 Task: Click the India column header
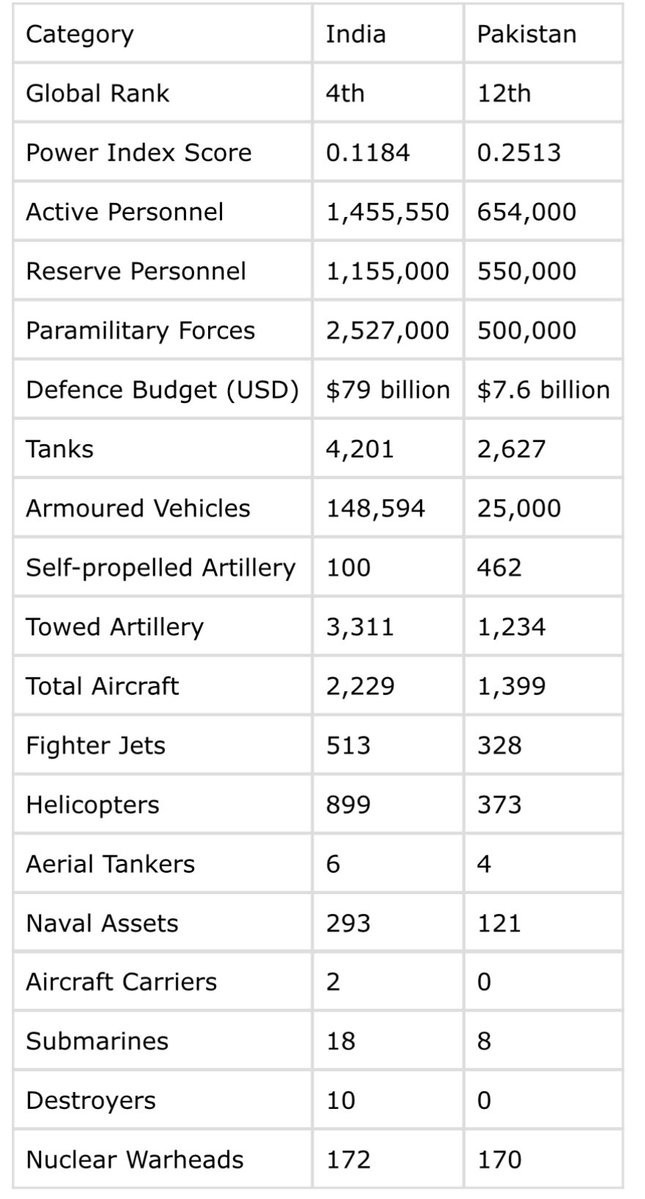355,34
